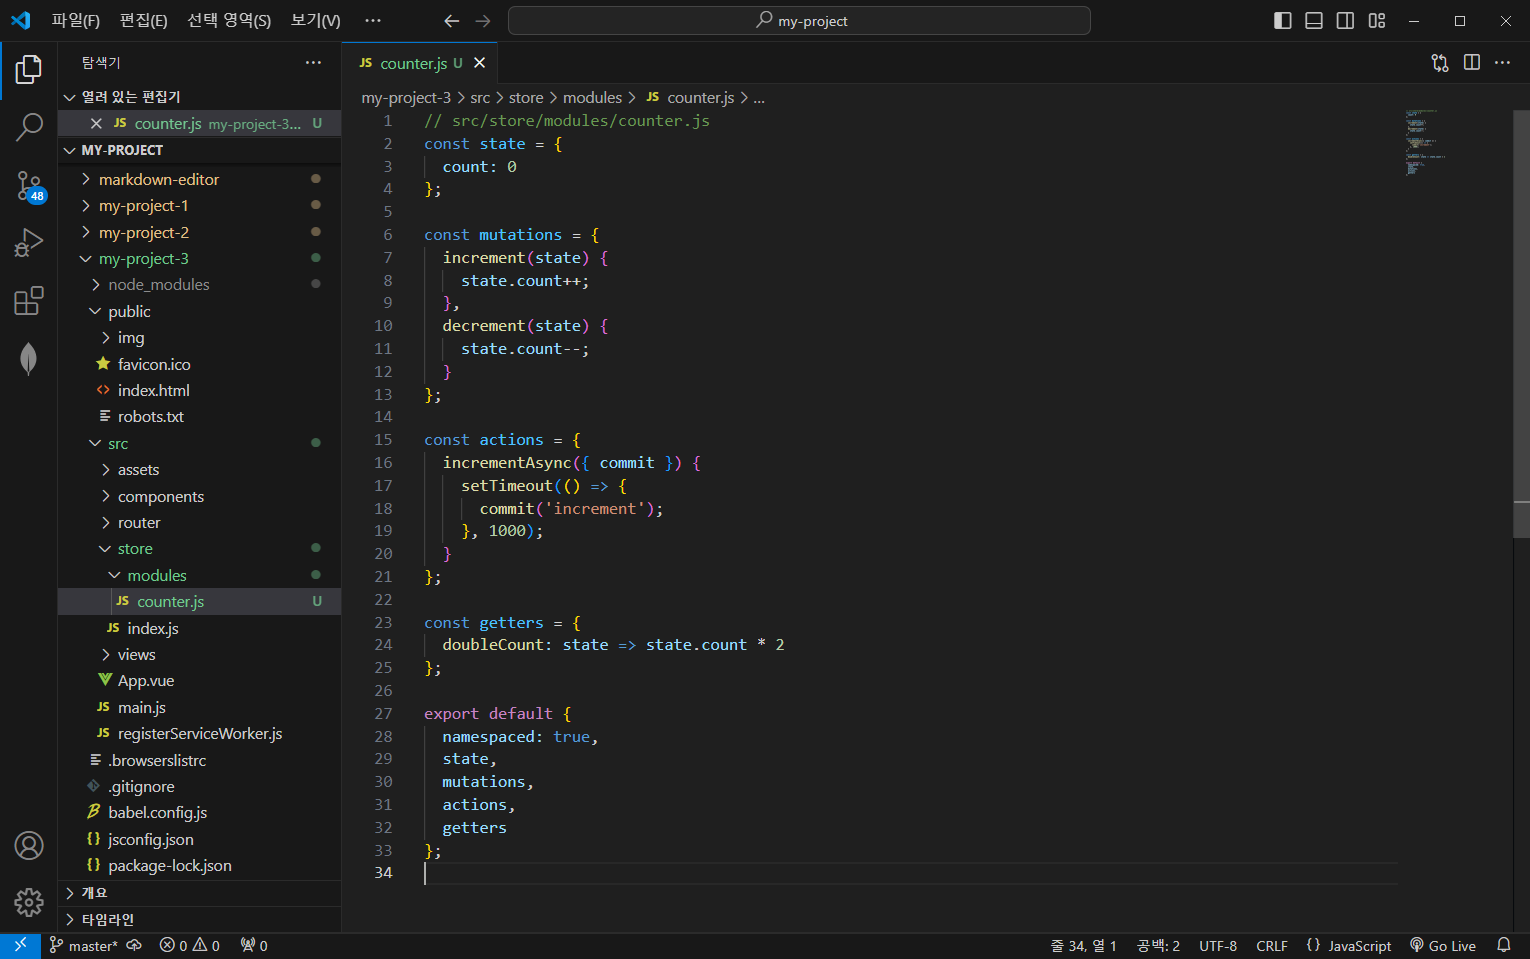Open Source Control showing 48 pending changes
The image size is (1530, 959).
(x=29, y=185)
